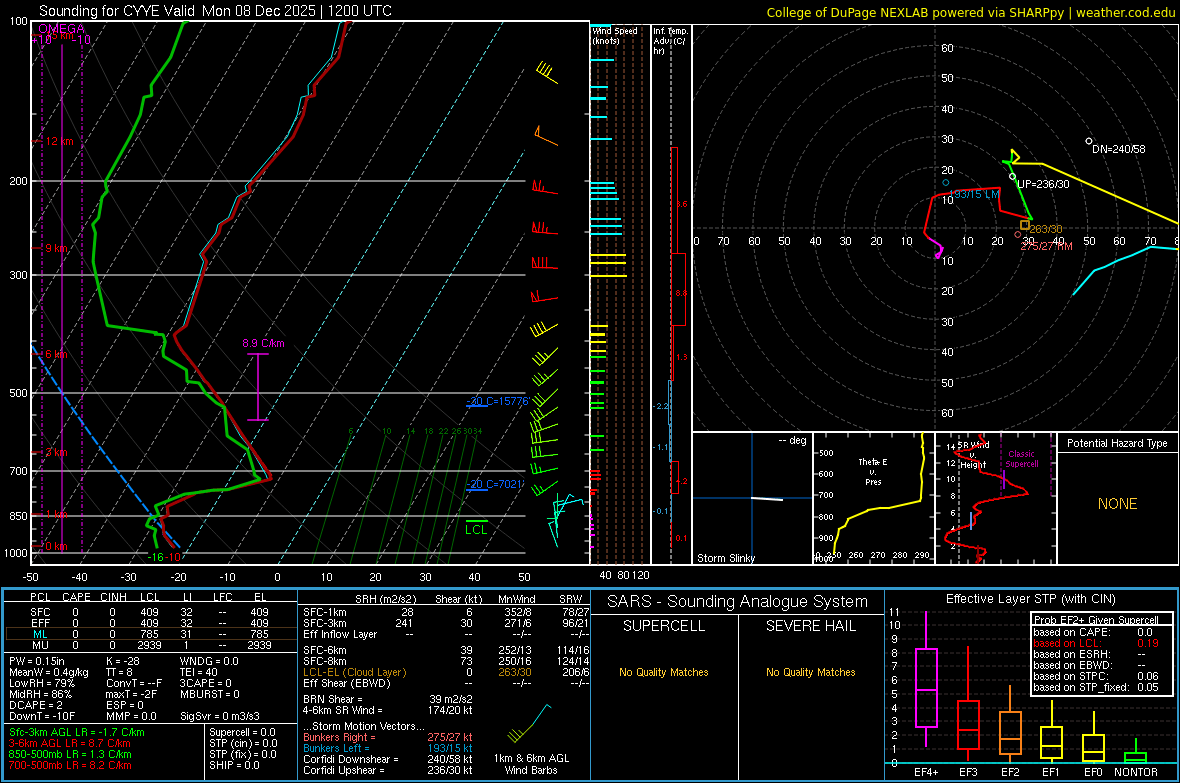The height and width of the screenshot is (783, 1180).
Task: Click the PW = 0.15in value
Action: coord(37,661)
